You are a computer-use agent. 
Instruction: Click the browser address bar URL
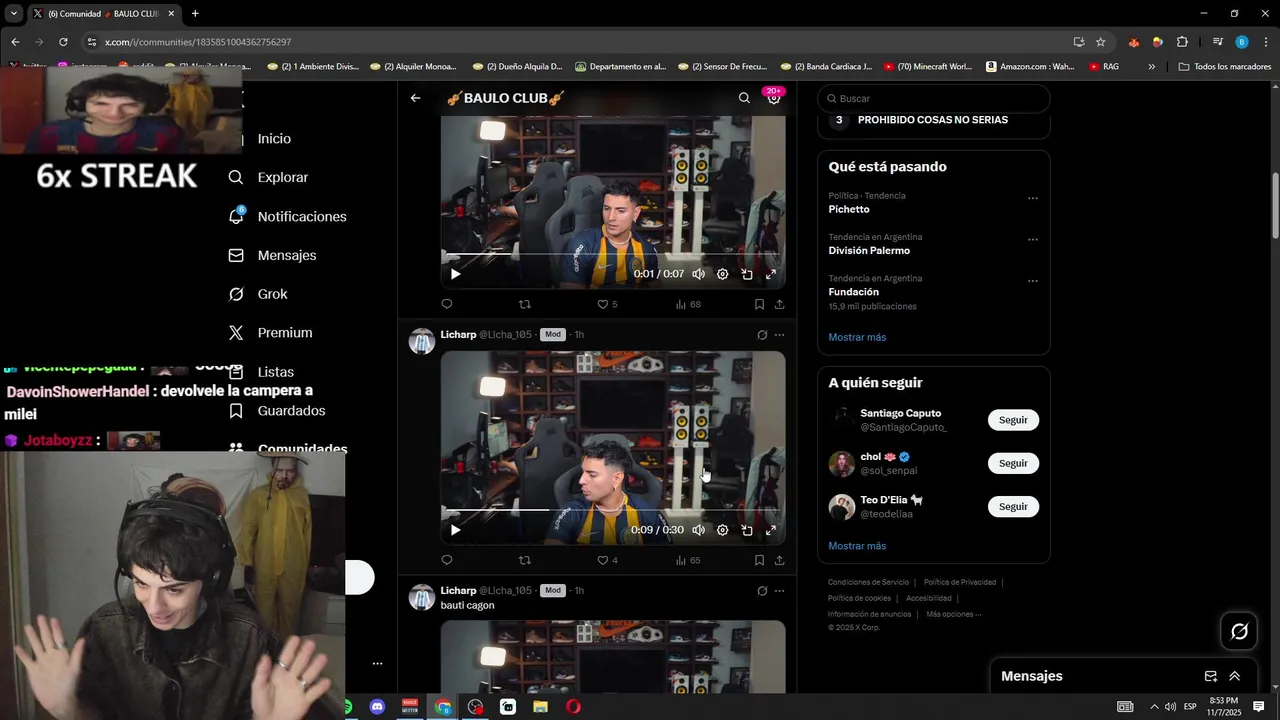coord(198,42)
